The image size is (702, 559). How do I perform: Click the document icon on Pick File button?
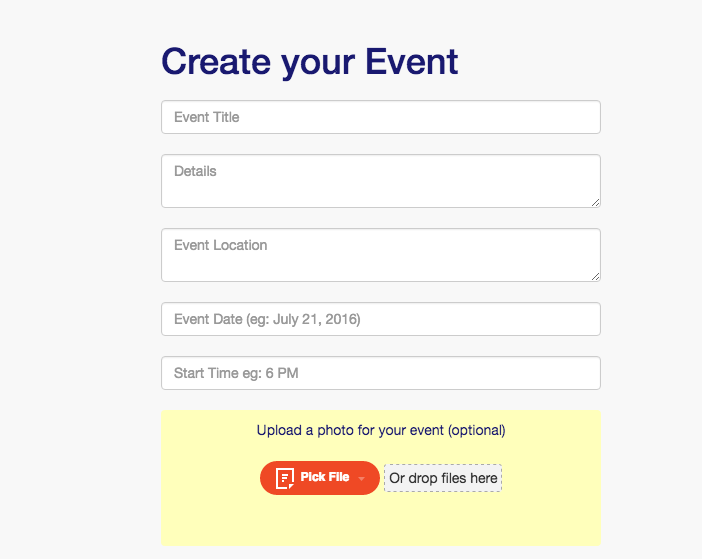(x=285, y=478)
